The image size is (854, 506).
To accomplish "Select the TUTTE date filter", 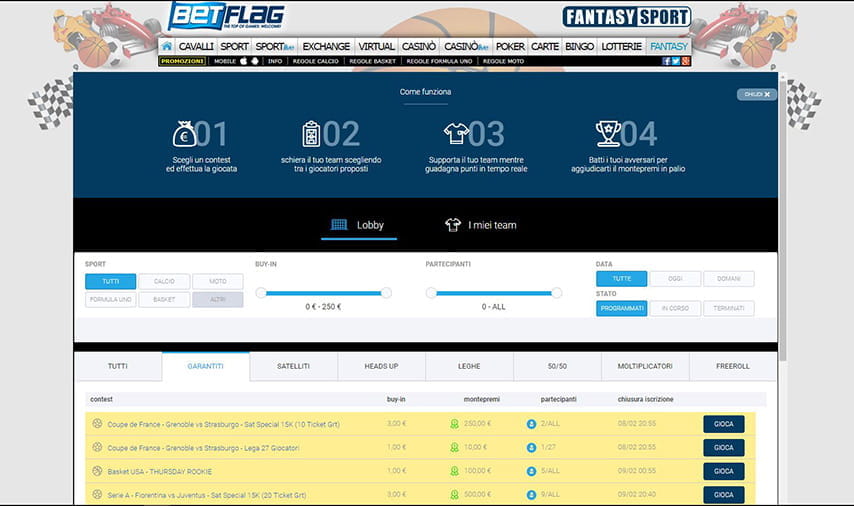I will click(621, 278).
